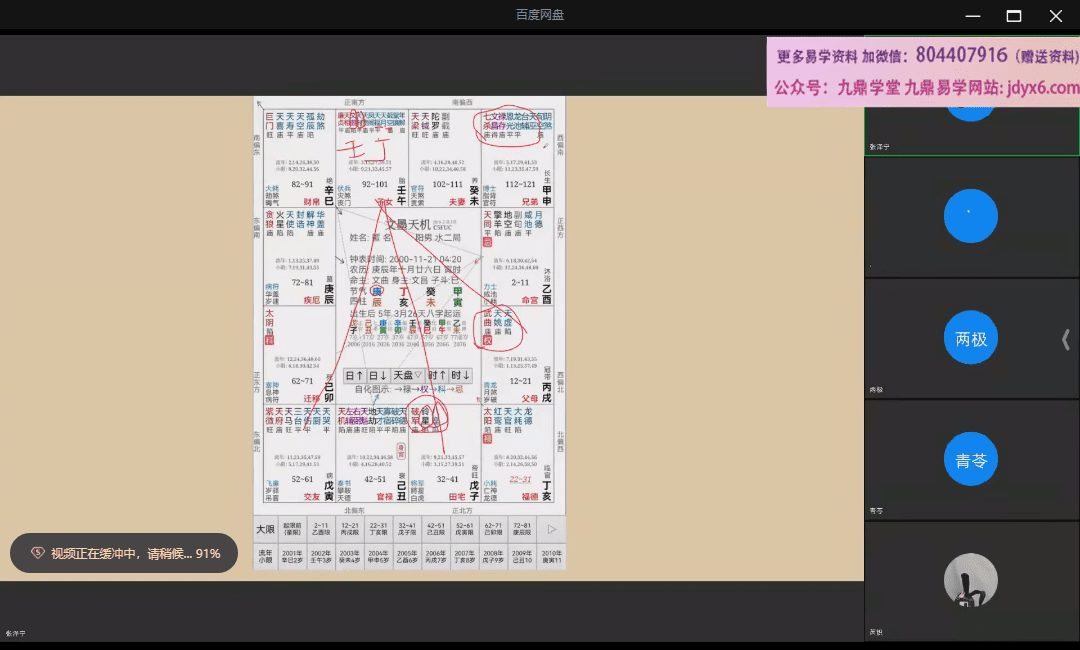
Task: Choose the 42~51 己丑限 period
Action: (x=436, y=528)
